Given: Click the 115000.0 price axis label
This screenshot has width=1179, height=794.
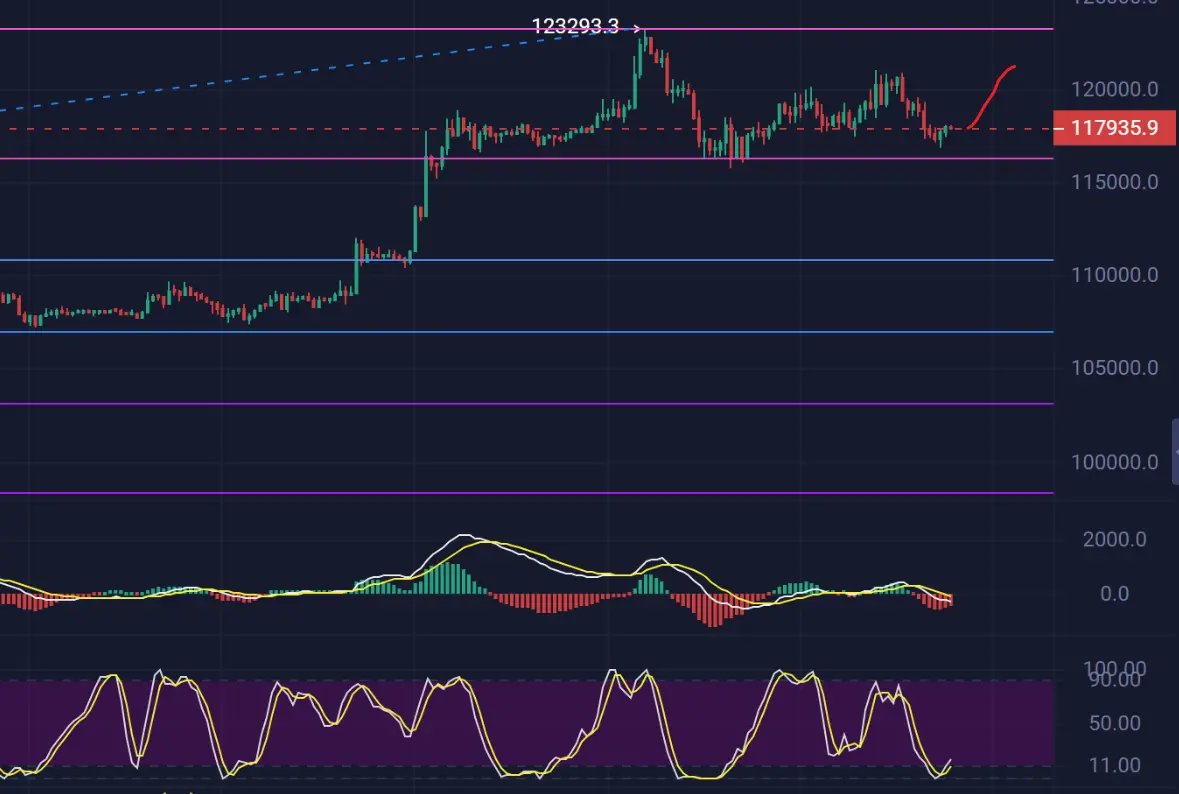Looking at the screenshot, I should [x=1114, y=182].
